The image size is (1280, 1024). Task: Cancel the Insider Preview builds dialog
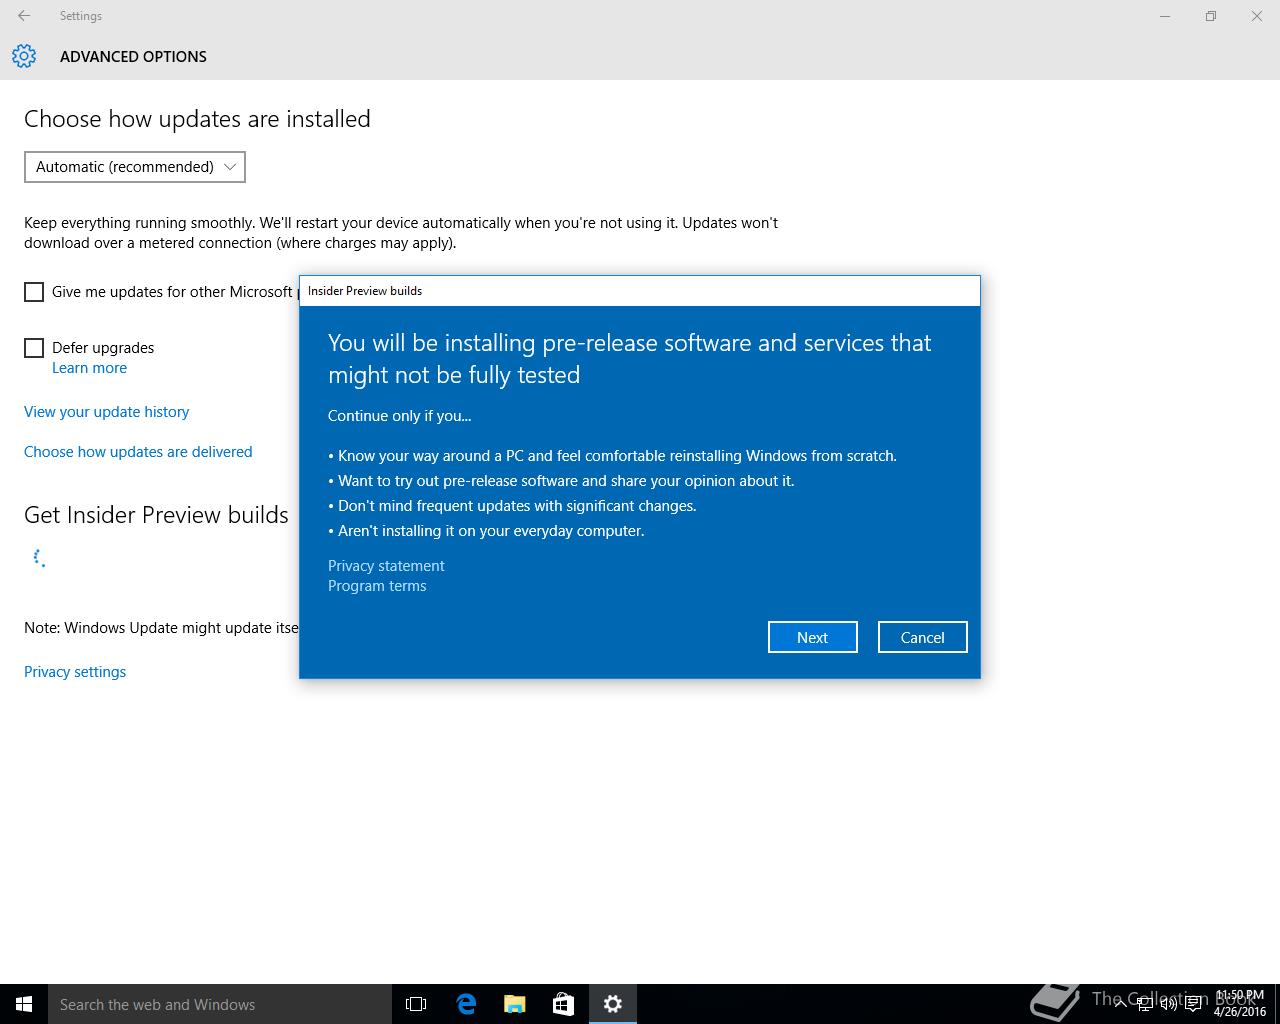[922, 637]
